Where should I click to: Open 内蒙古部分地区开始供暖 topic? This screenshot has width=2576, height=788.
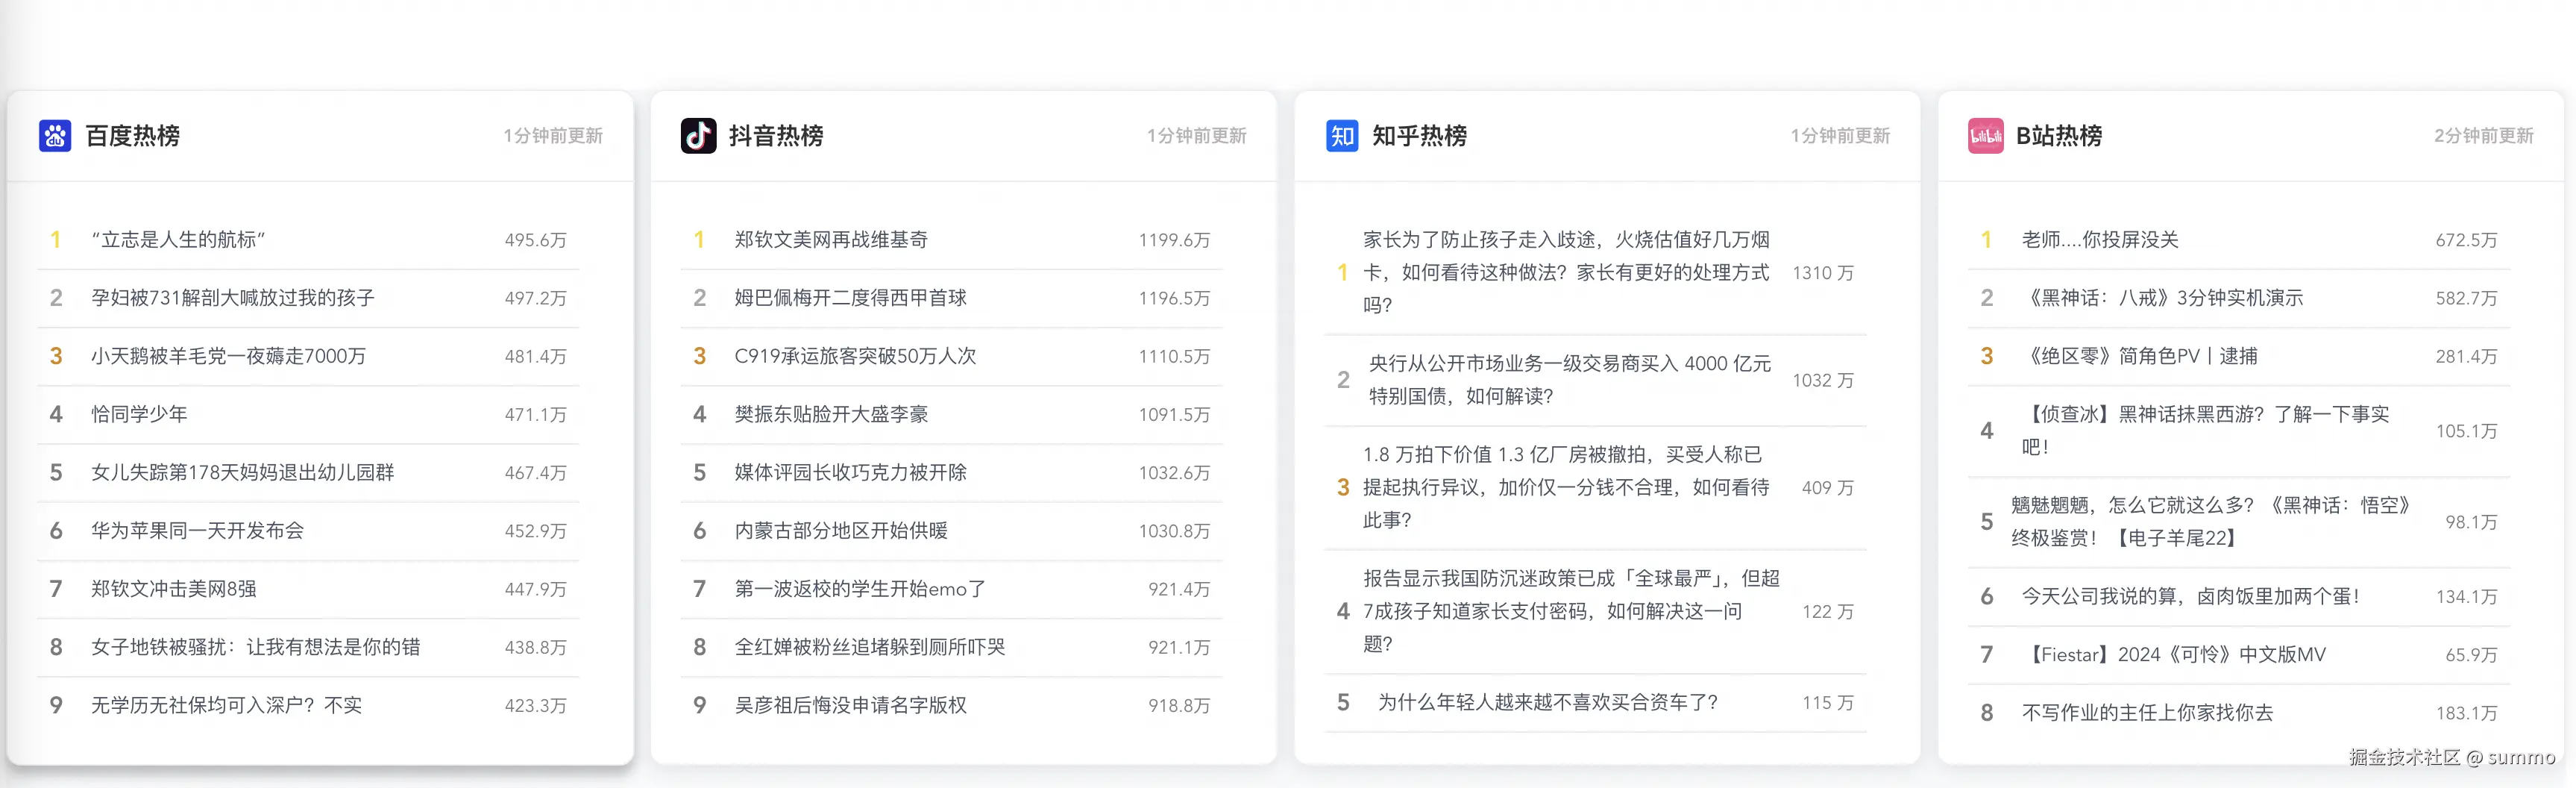[841, 530]
